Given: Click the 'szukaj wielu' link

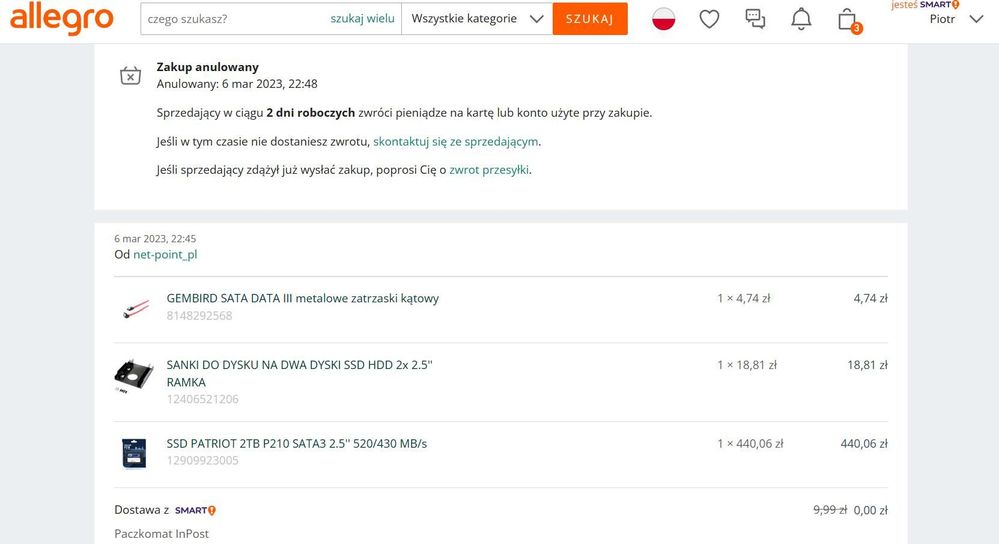Looking at the screenshot, I should (363, 19).
